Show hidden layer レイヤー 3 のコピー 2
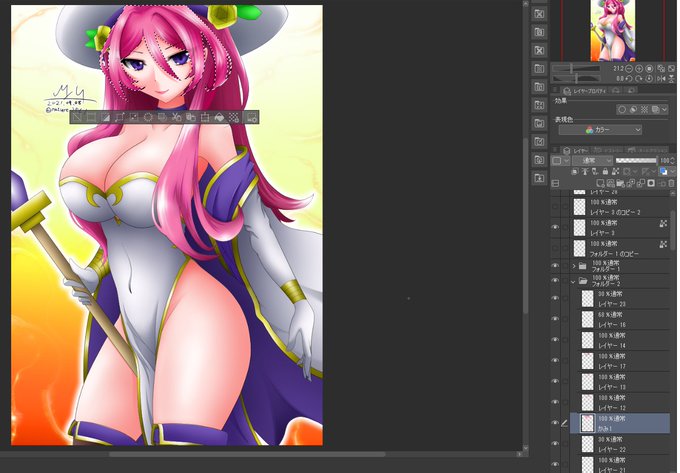Viewport: 680px width, 473px height. [555, 207]
